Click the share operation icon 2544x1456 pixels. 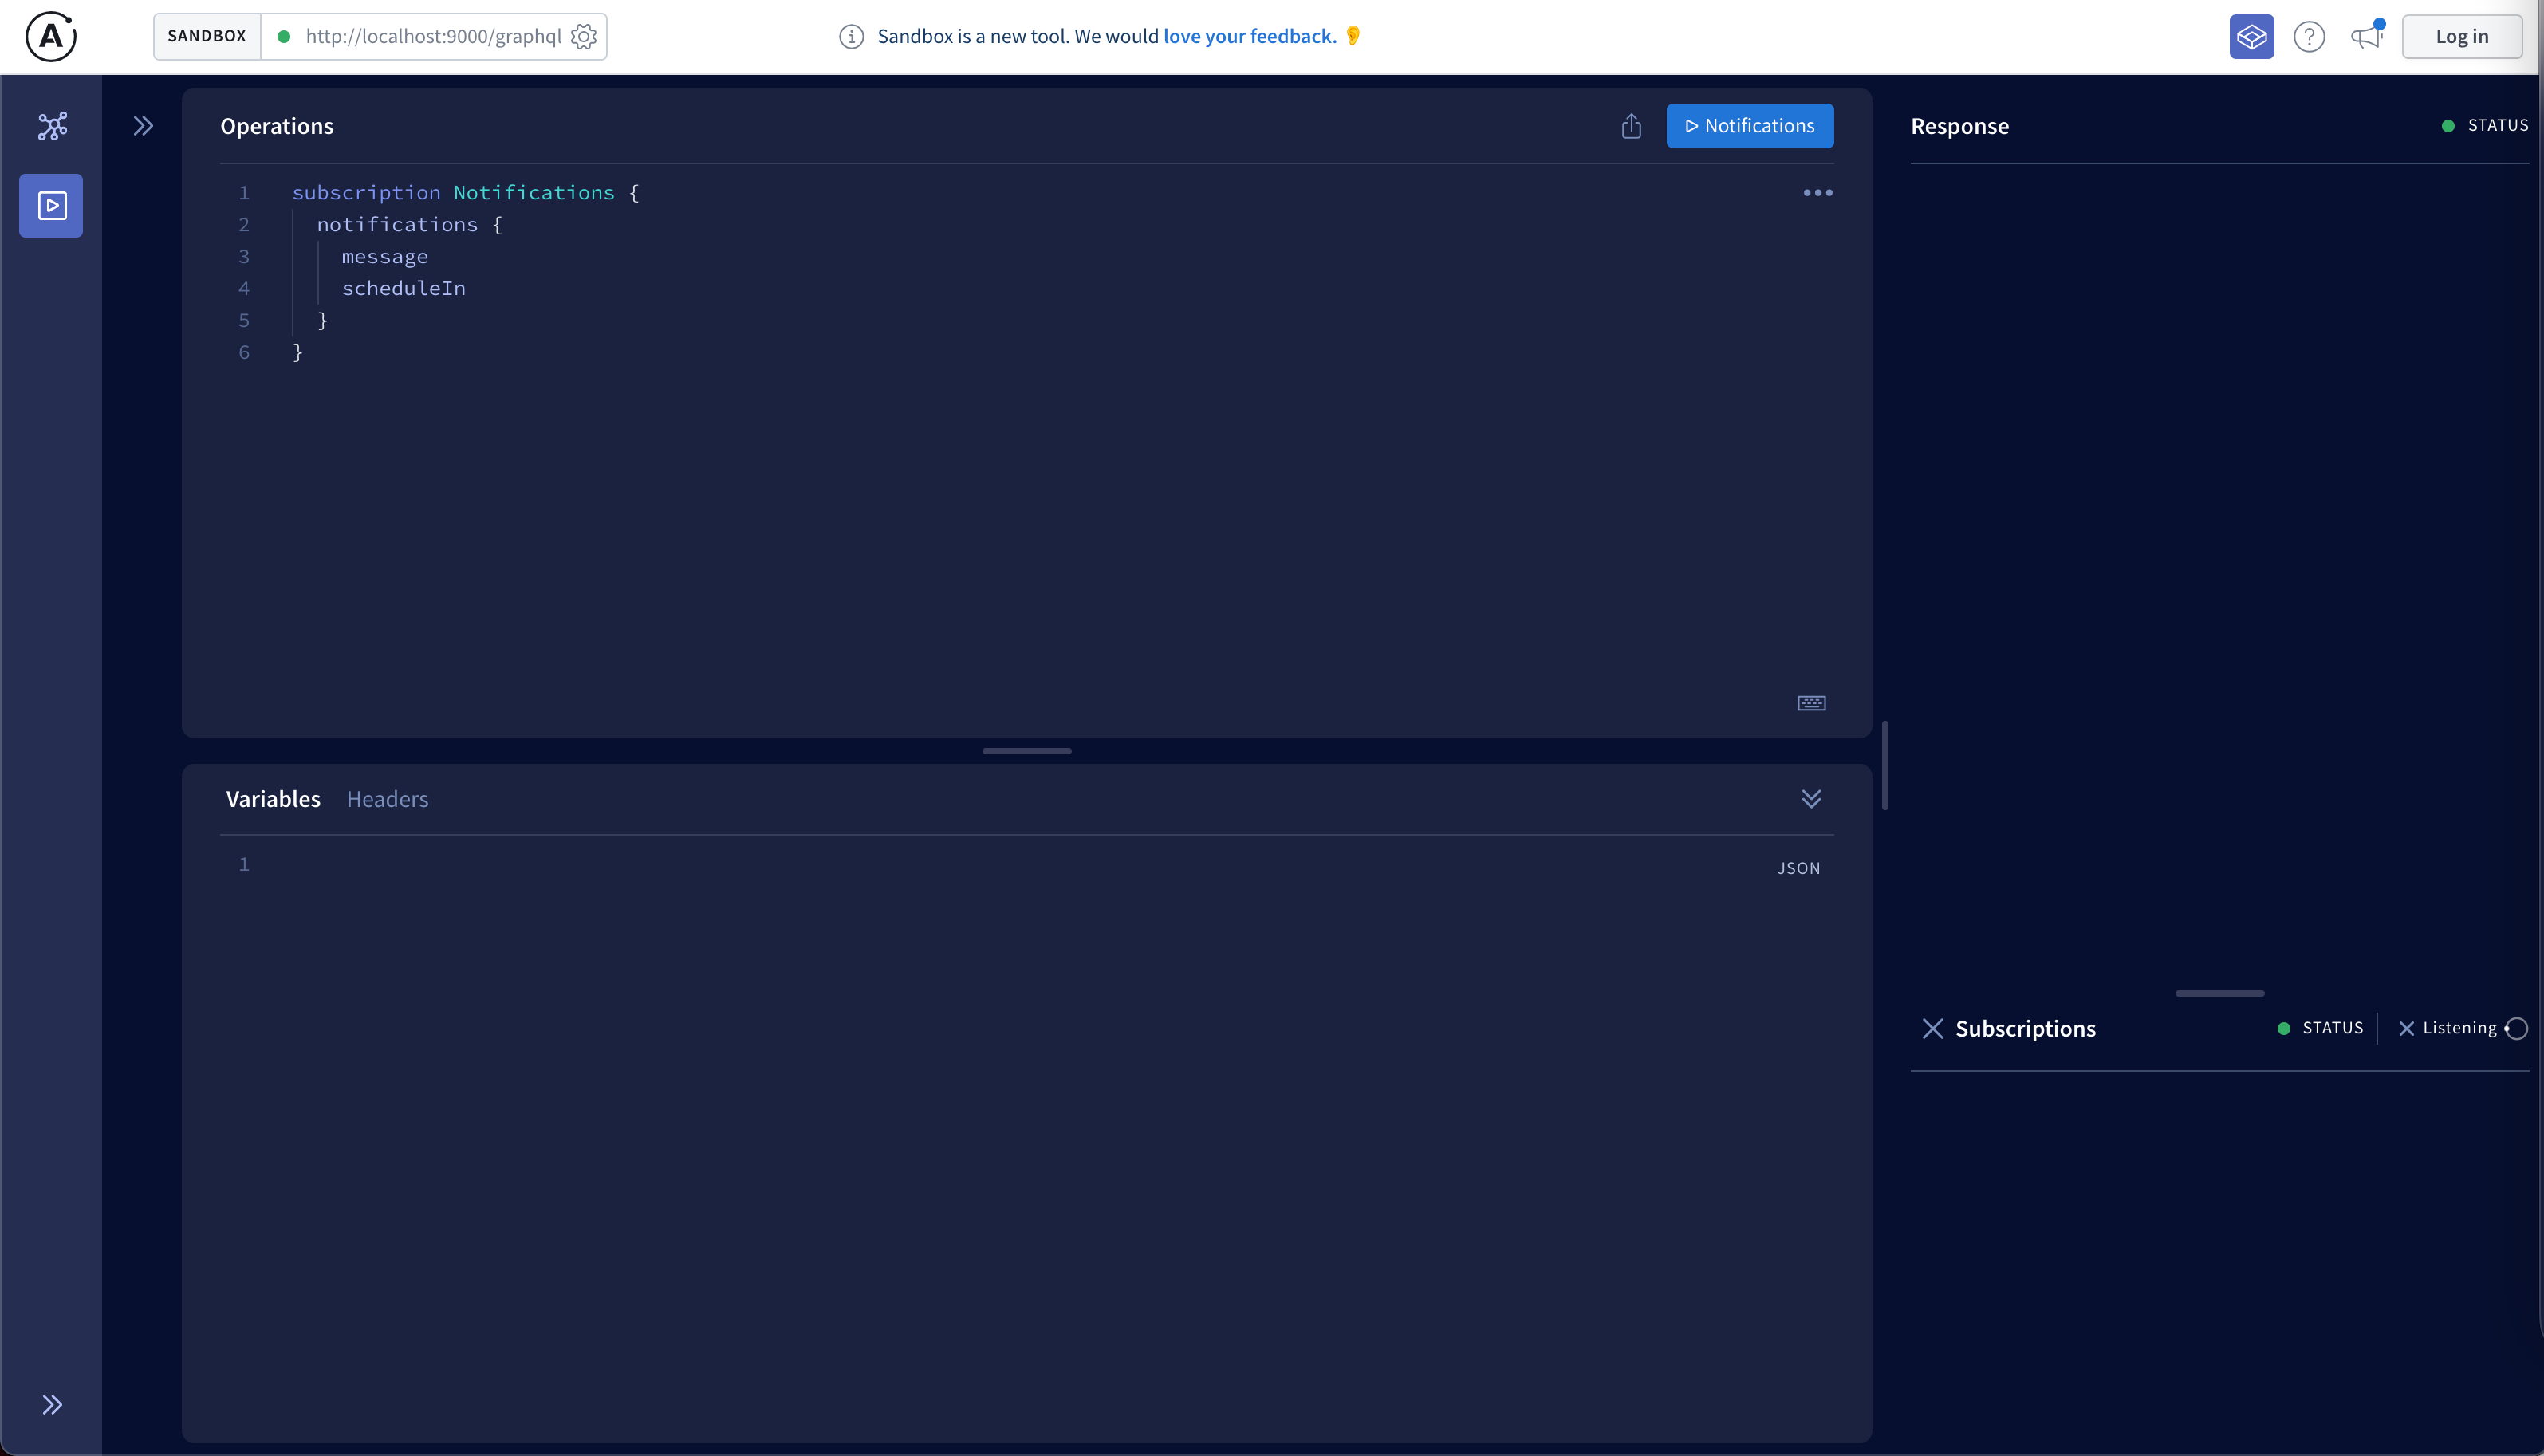point(1631,126)
